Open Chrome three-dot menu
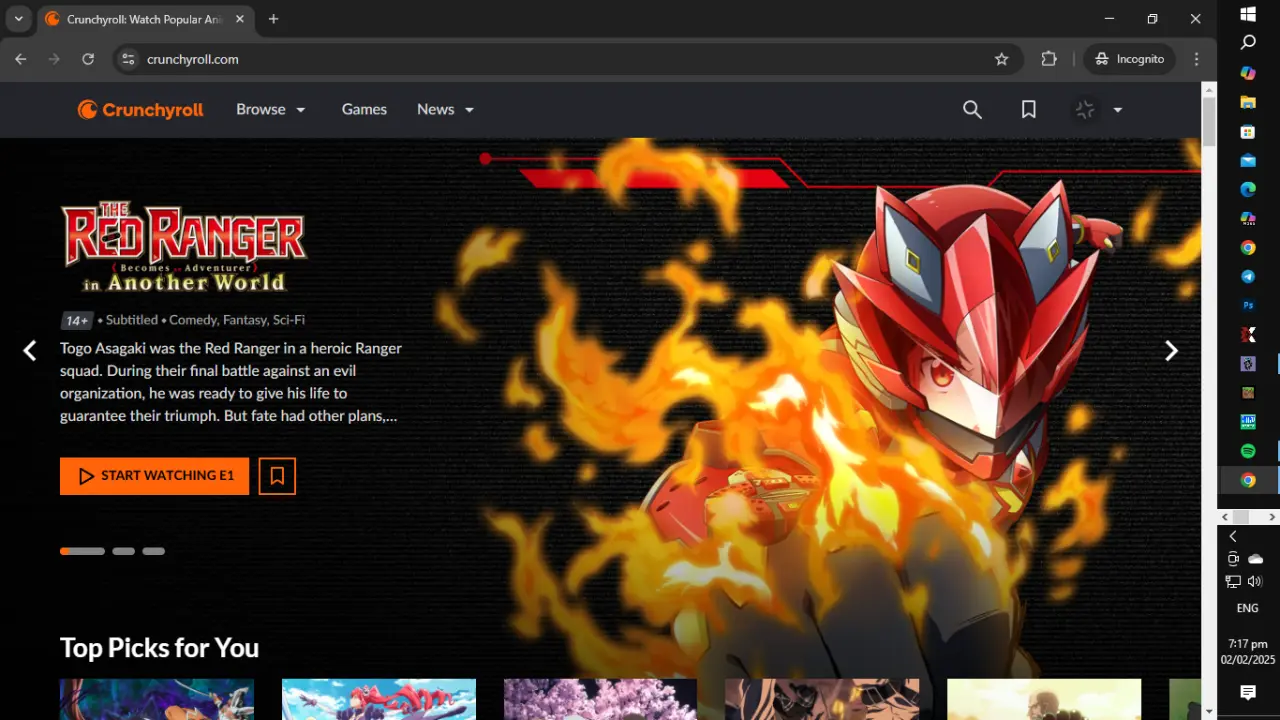 [1196, 59]
